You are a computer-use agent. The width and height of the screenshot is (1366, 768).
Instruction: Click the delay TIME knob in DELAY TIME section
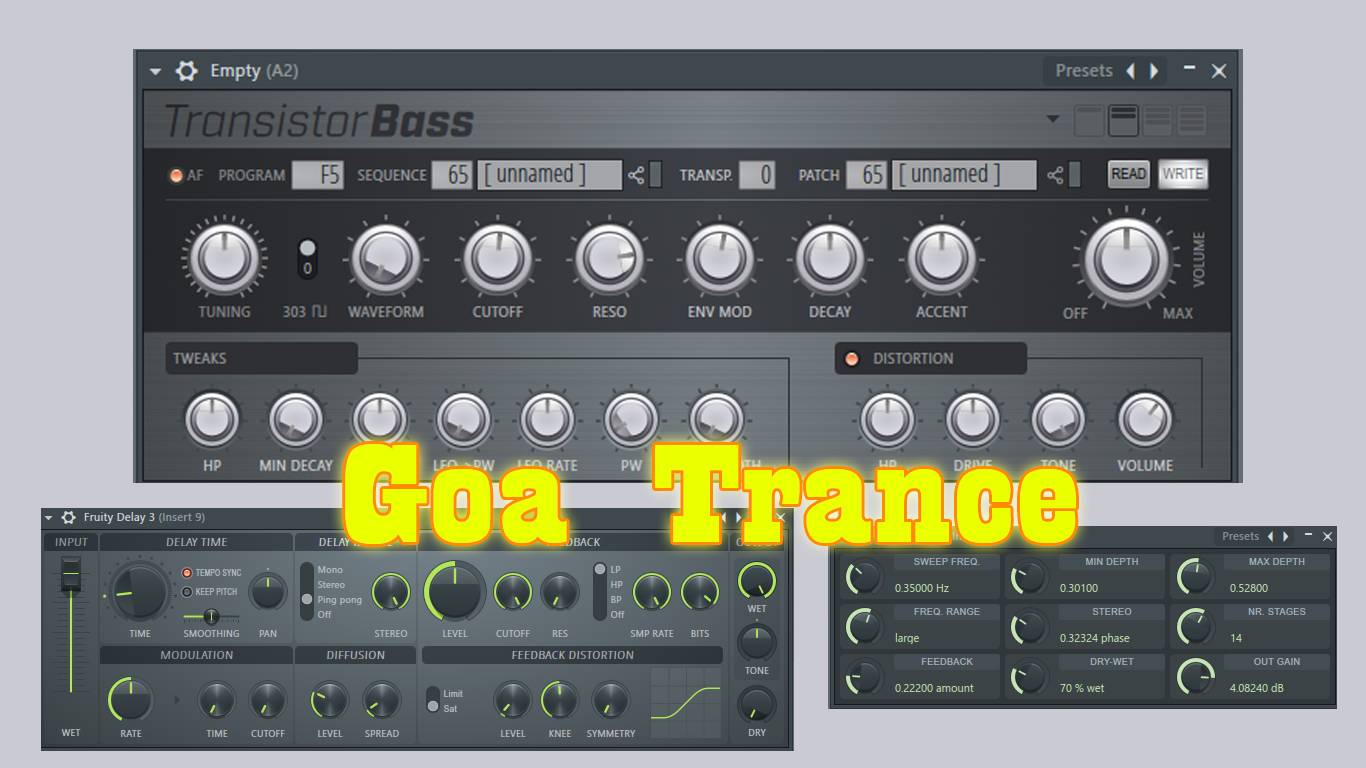139,590
